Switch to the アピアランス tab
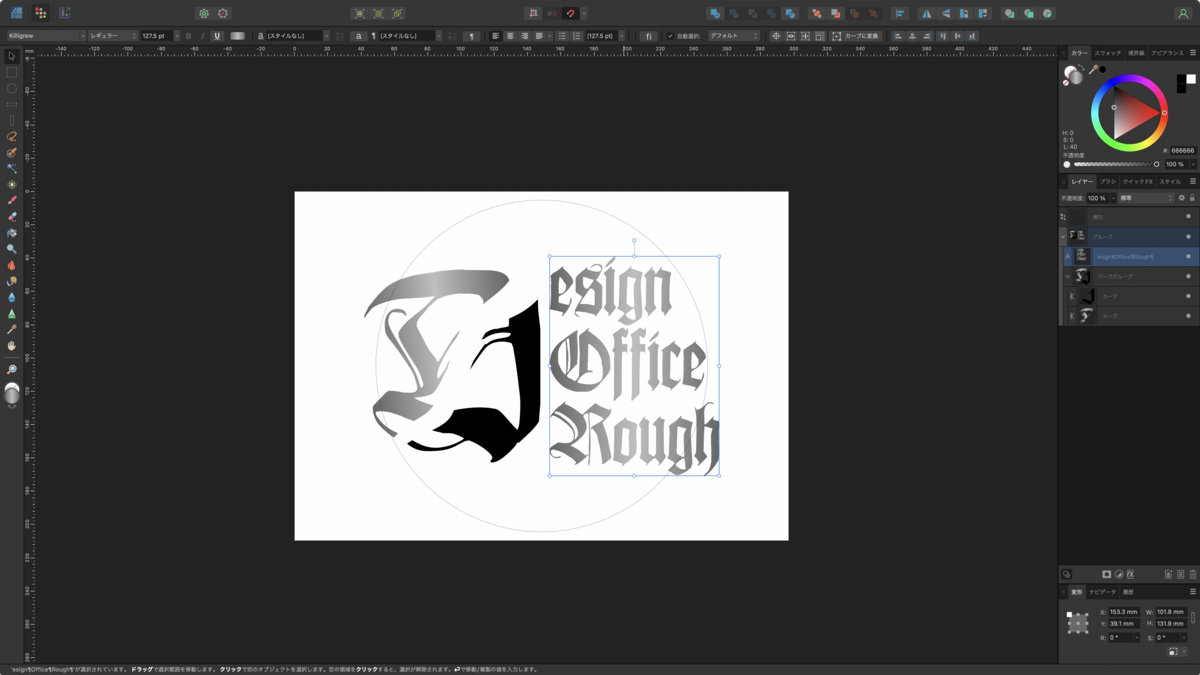 point(1167,53)
